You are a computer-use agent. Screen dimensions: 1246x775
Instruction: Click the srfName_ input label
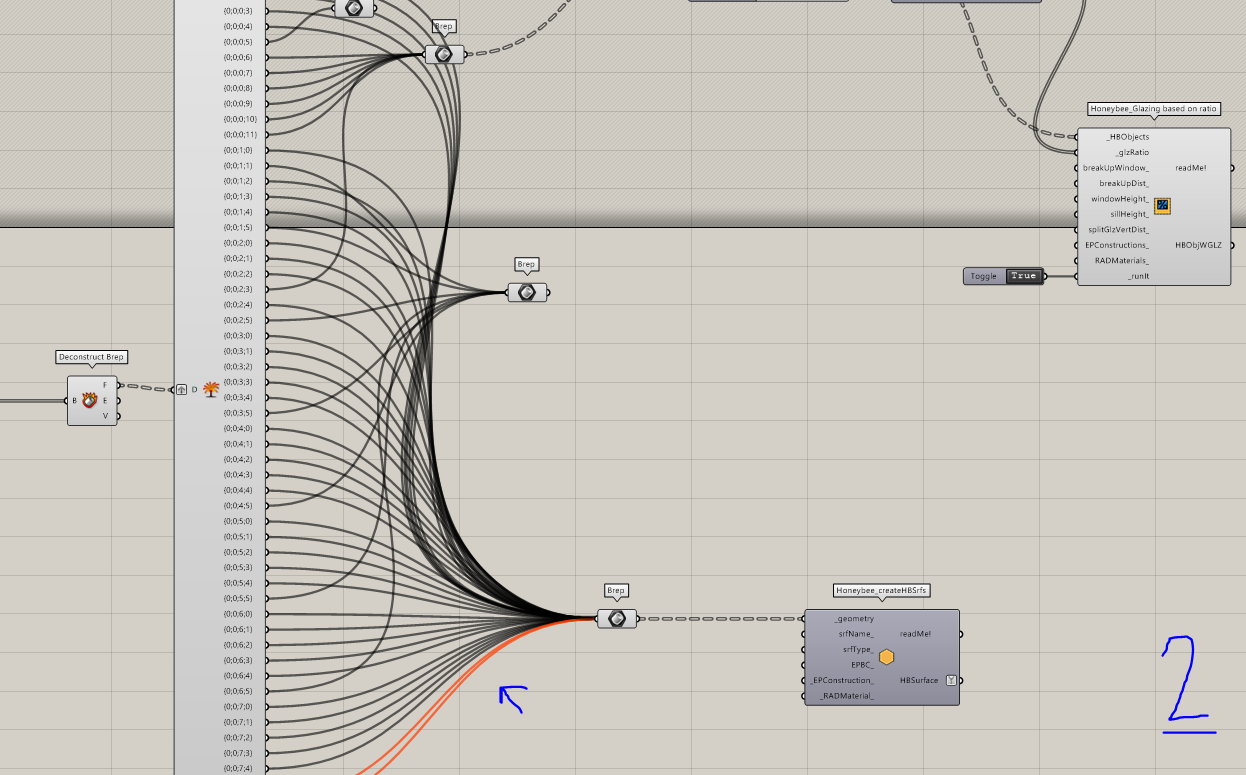(856, 634)
